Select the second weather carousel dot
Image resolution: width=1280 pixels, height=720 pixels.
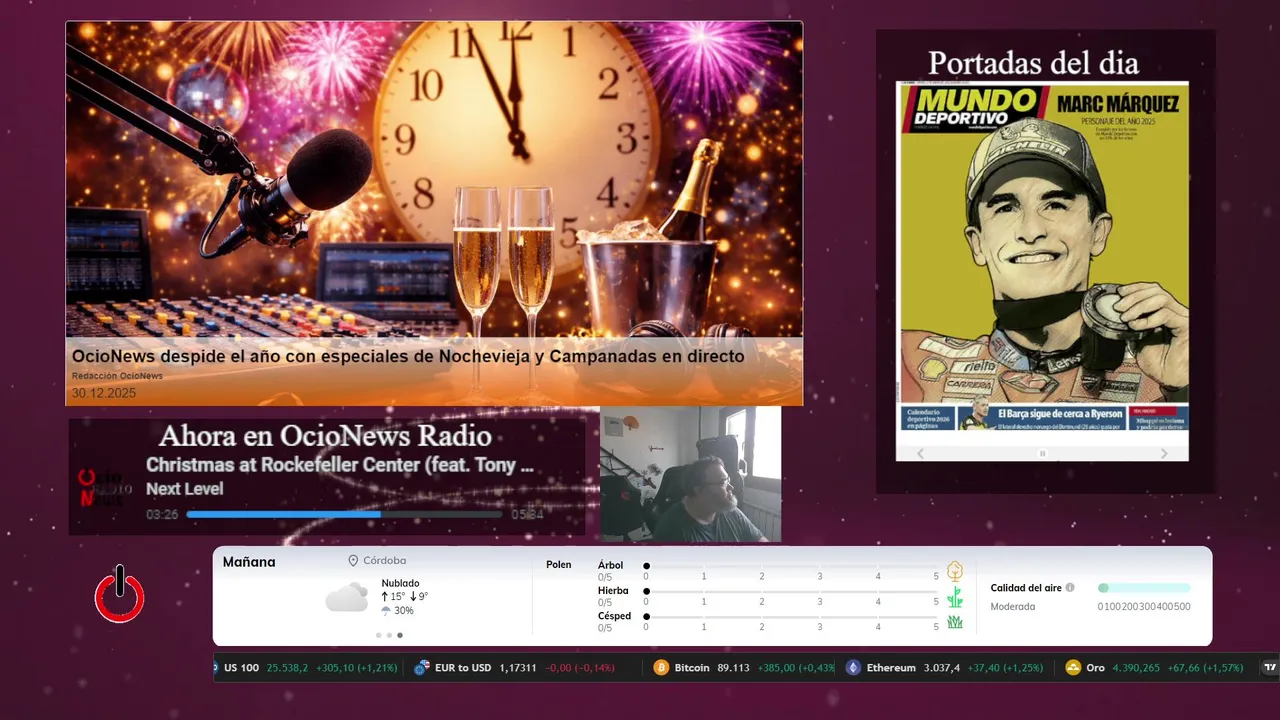[x=389, y=635]
